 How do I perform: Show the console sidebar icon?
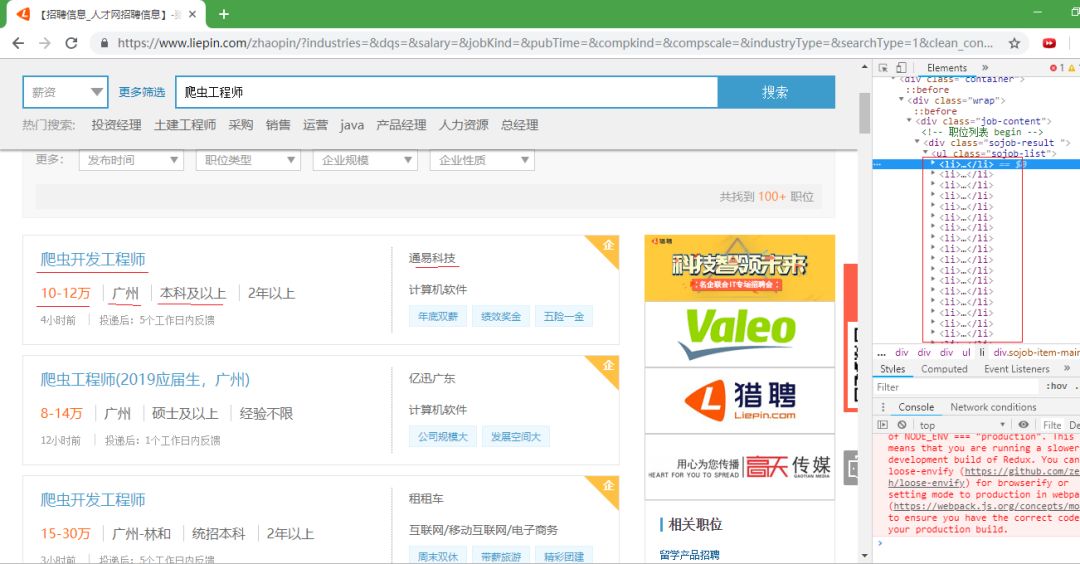(x=884, y=425)
